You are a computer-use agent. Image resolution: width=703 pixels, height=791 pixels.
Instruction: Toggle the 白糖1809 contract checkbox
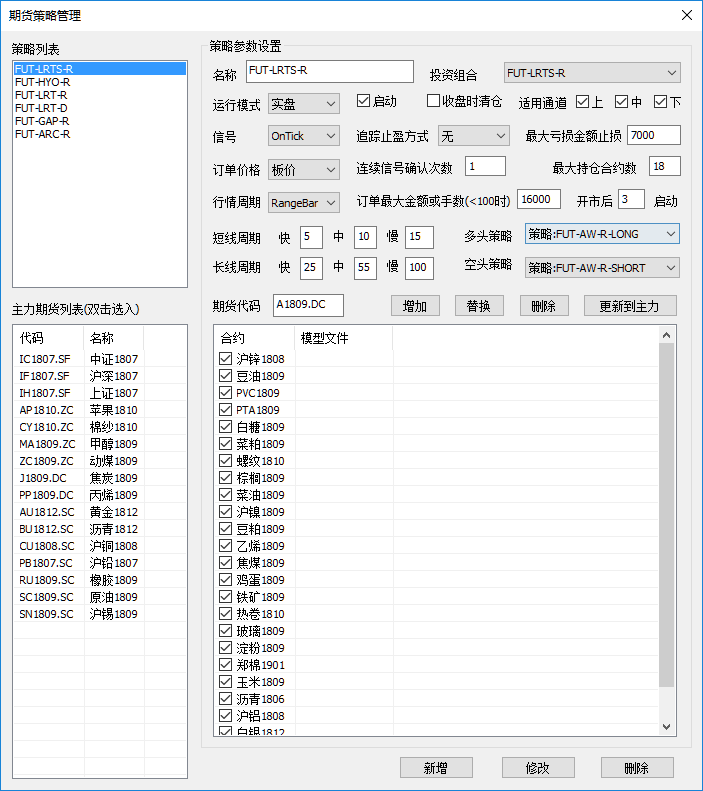[x=225, y=427]
